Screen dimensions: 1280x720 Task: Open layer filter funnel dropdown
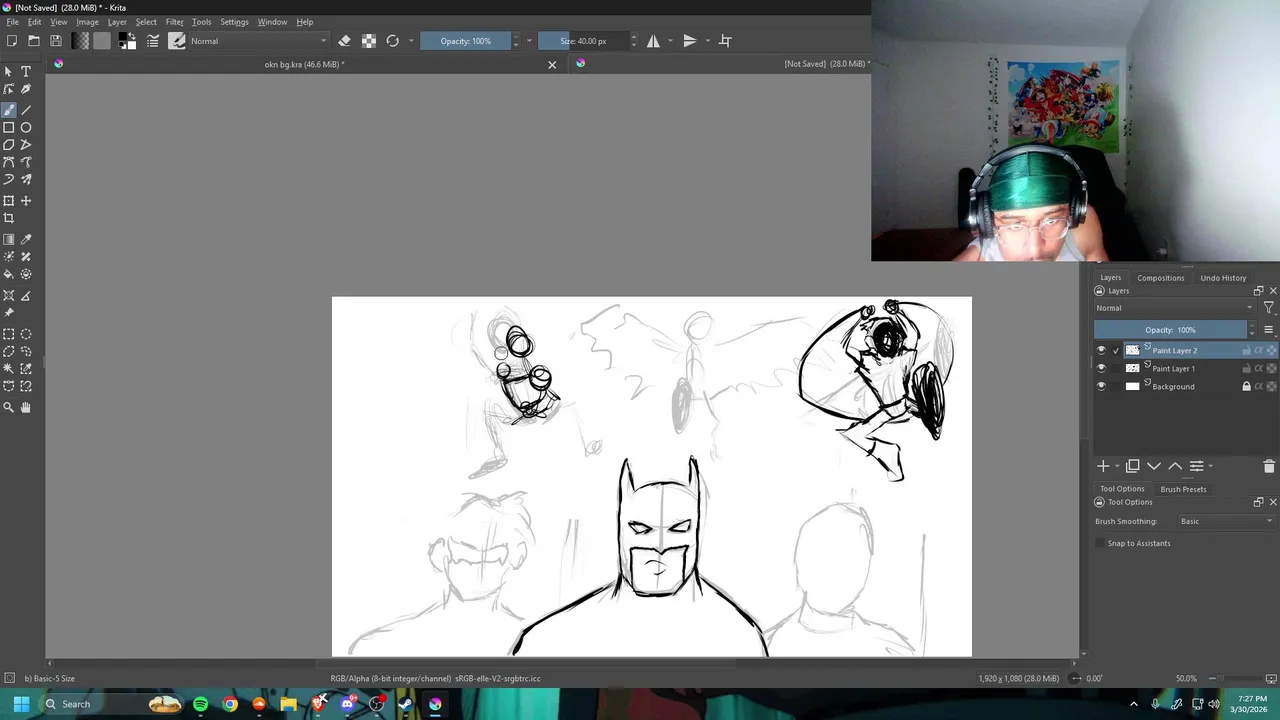tap(1269, 308)
